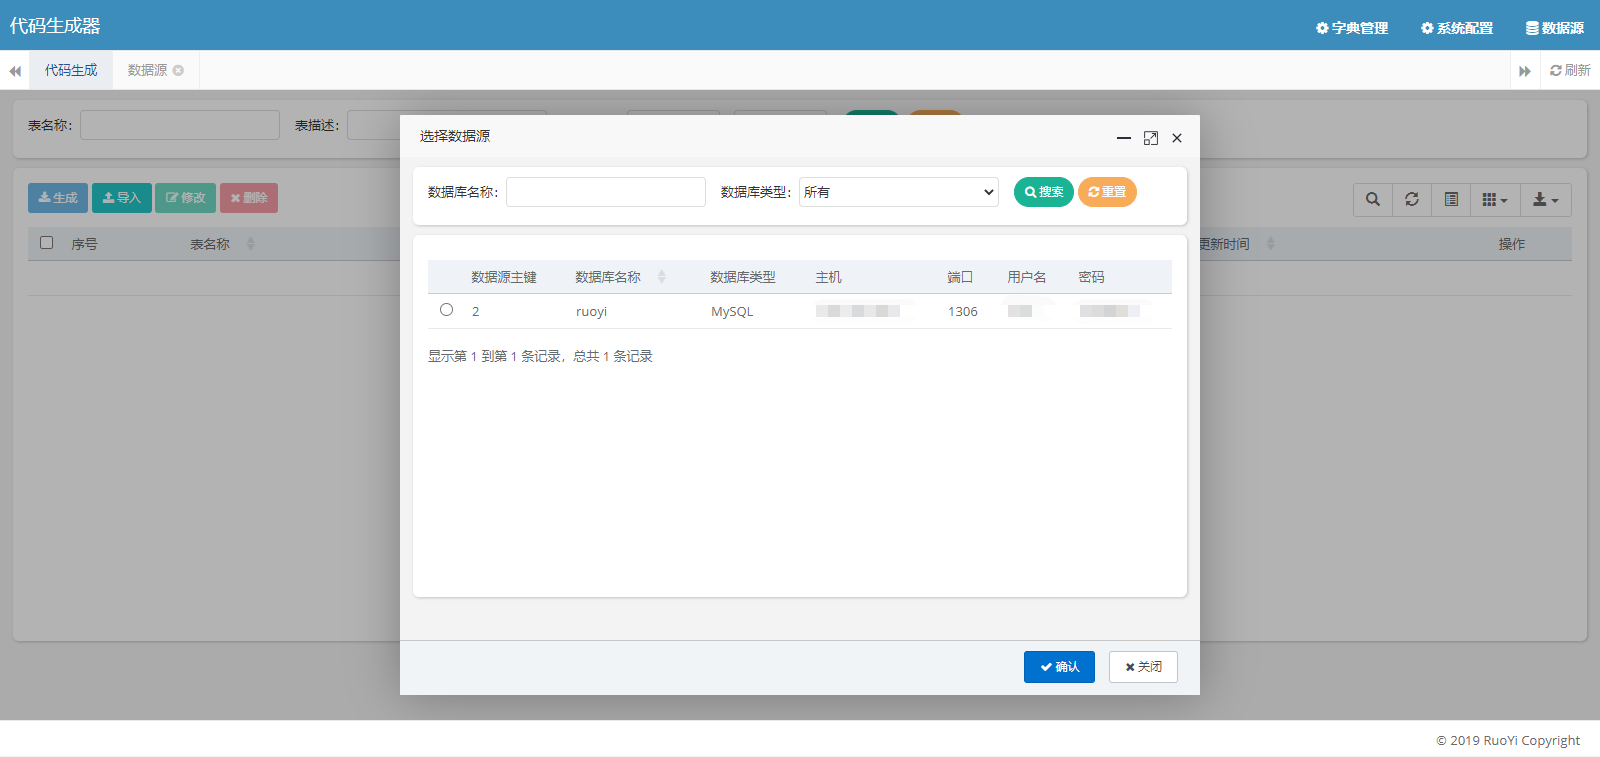Click the 生成 button in the background page

pyautogui.click(x=58, y=198)
